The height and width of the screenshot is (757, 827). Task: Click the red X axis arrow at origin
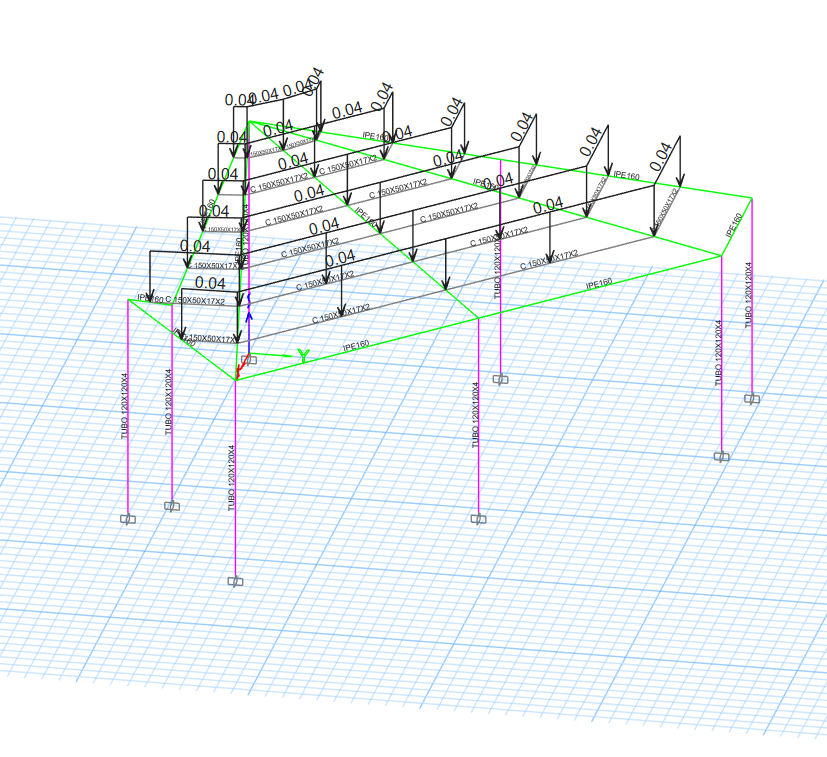[x=239, y=372]
